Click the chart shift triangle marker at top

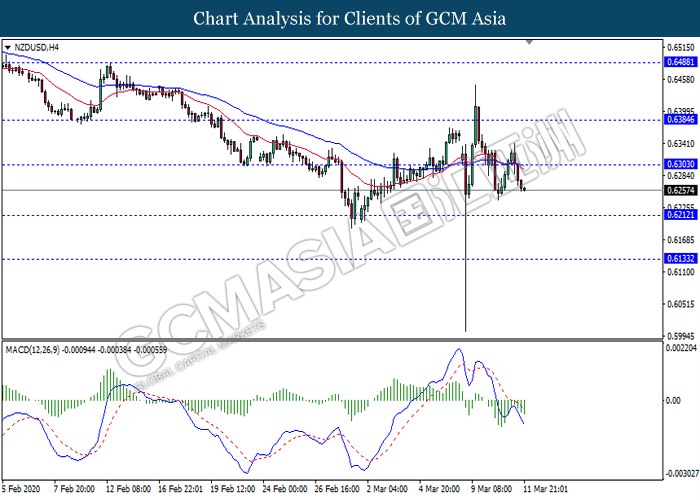[x=529, y=42]
